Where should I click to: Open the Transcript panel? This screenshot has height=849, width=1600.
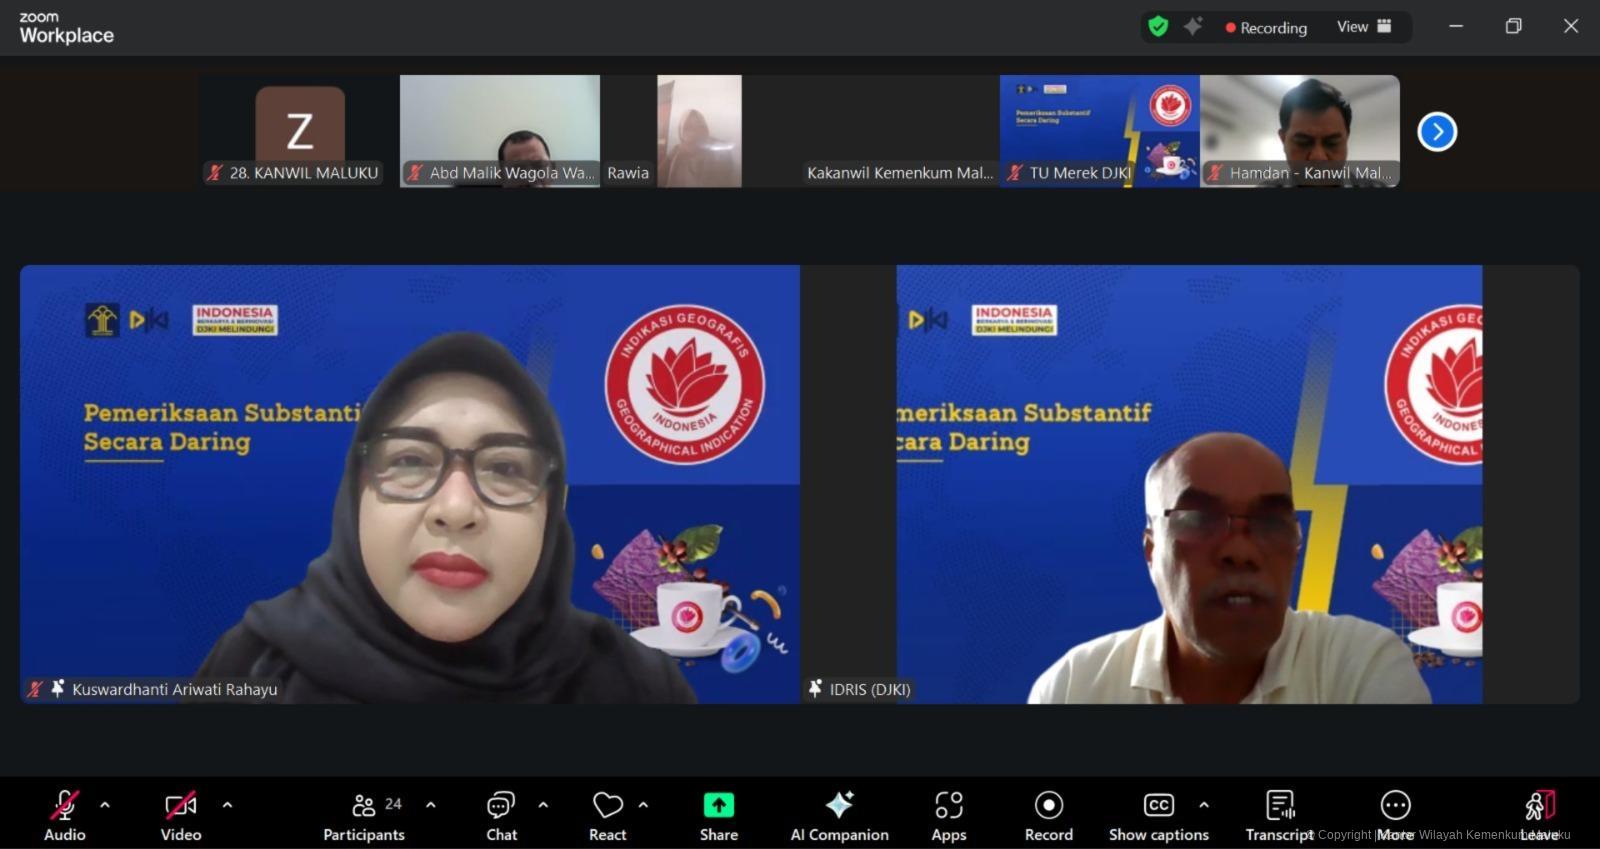tap(1279, 805)
